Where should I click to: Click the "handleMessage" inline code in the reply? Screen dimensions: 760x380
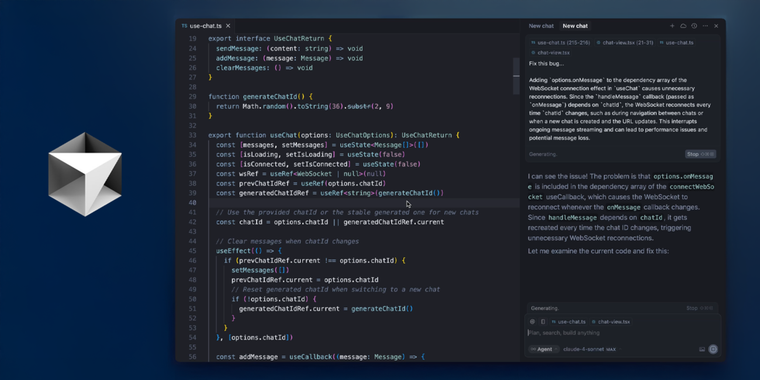pos(572,218)
